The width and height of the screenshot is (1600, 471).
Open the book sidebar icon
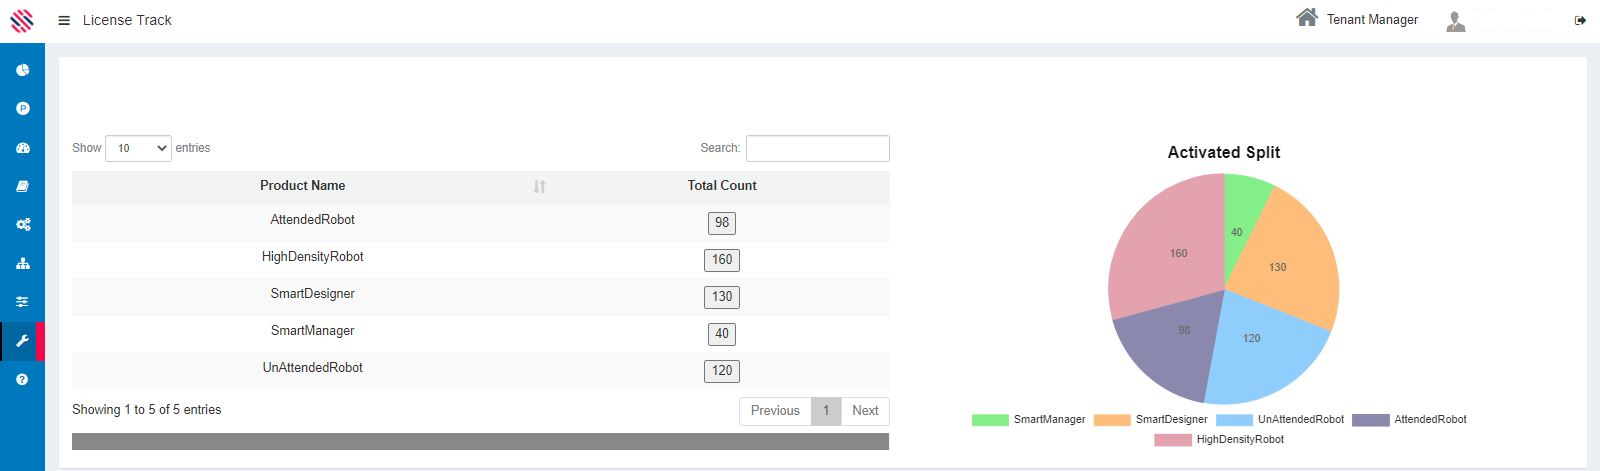[x=23, y=186]
